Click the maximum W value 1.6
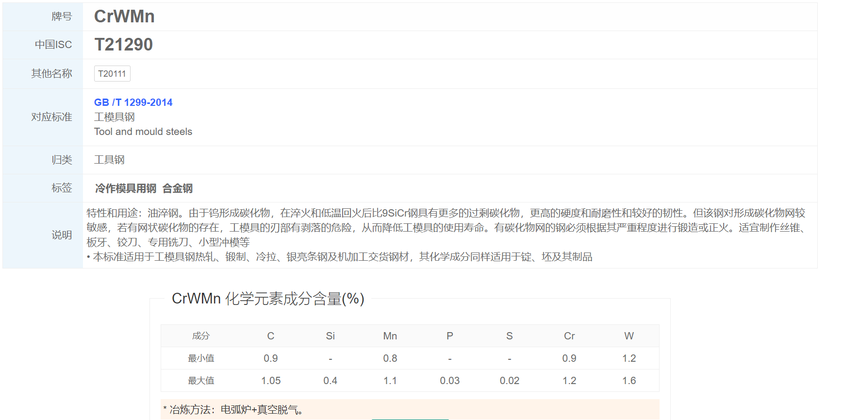Image resolution: width=860 pixels, height=420 pixels. pyautogui.click(x=629, y=381)
